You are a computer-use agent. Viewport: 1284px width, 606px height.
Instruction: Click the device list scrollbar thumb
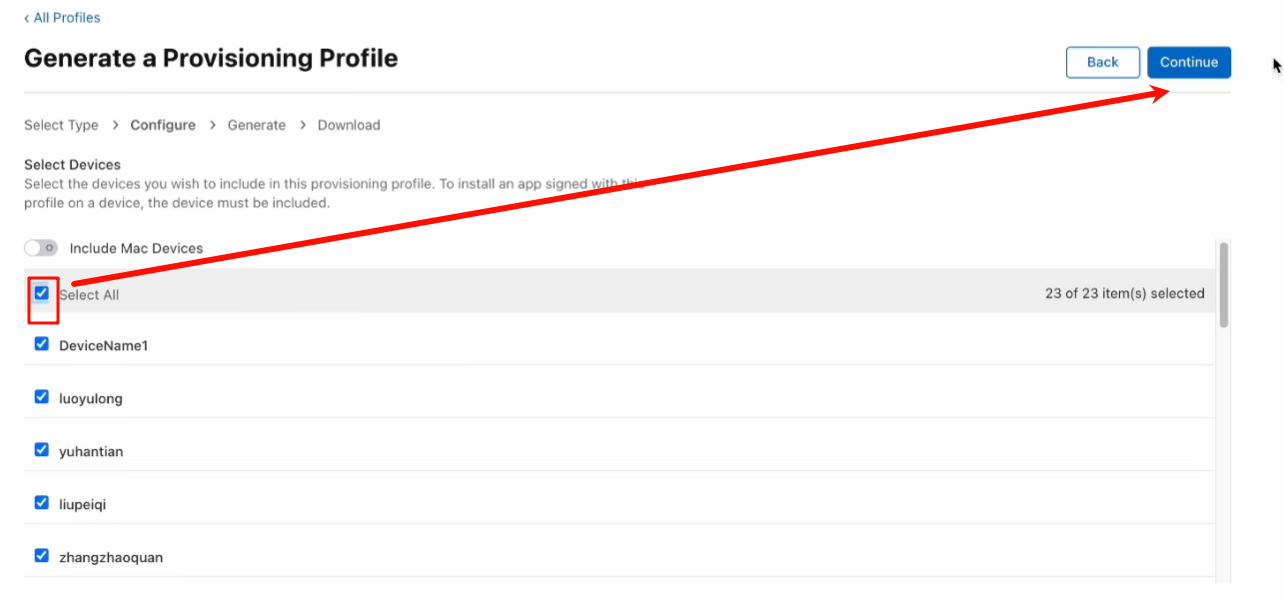coord(1224,285)
